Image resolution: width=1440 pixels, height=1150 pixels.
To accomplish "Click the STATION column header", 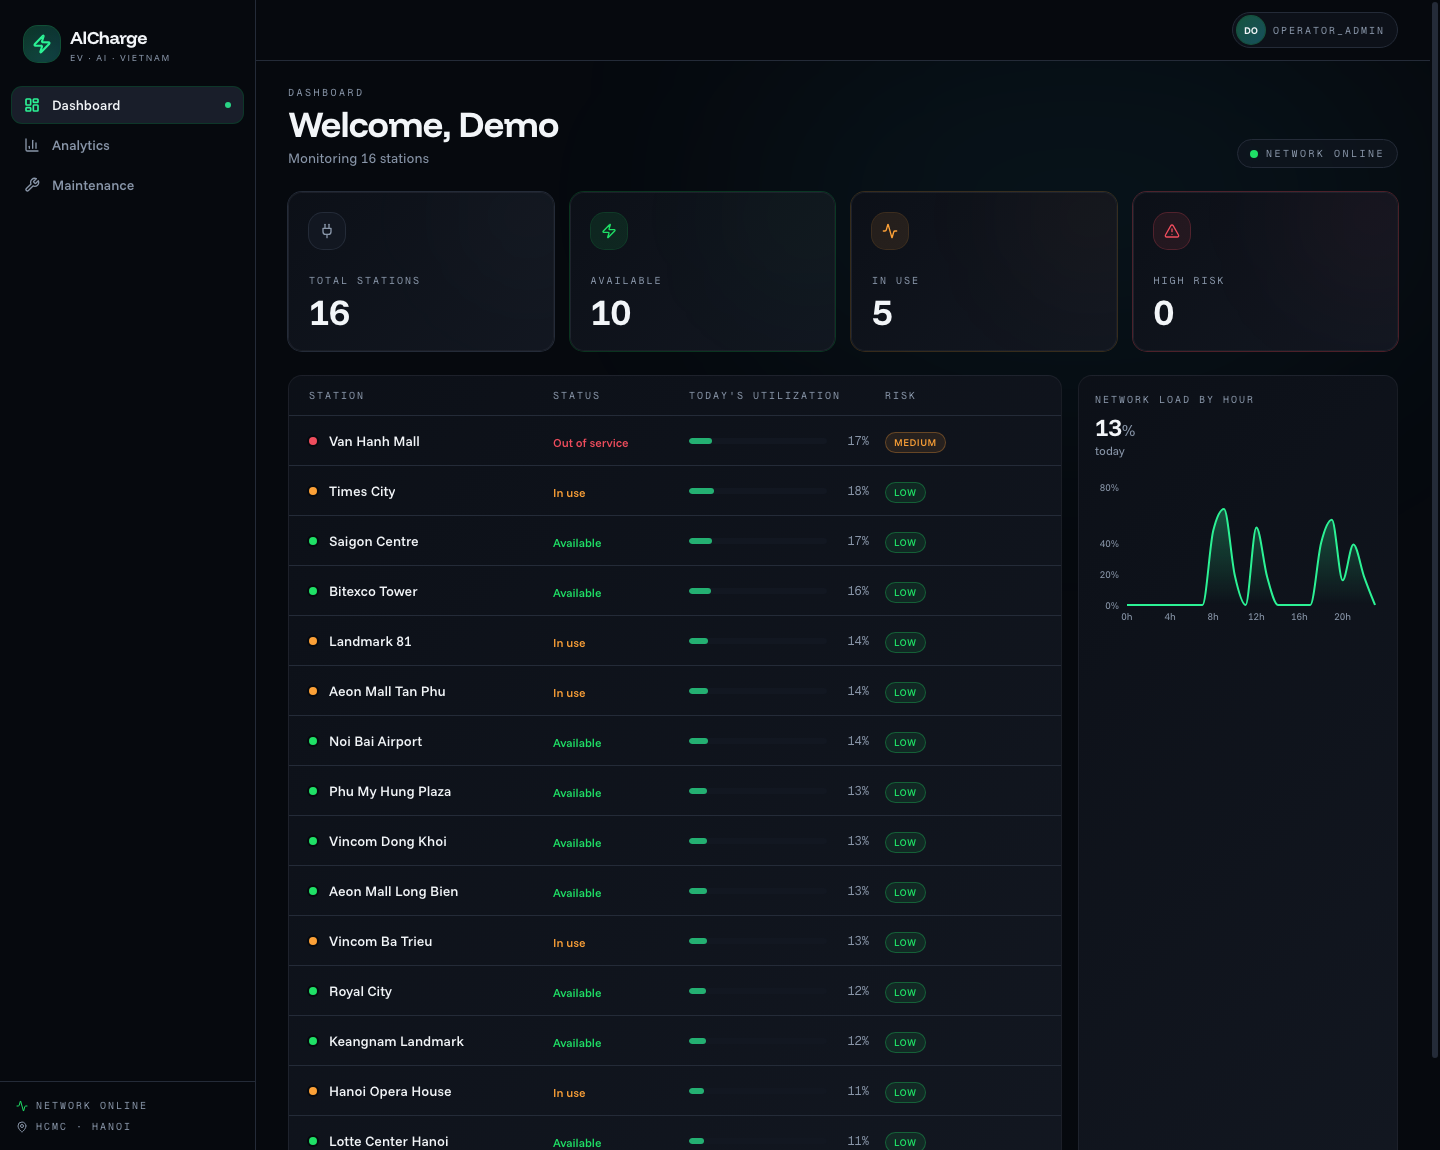I will (336, 396).
